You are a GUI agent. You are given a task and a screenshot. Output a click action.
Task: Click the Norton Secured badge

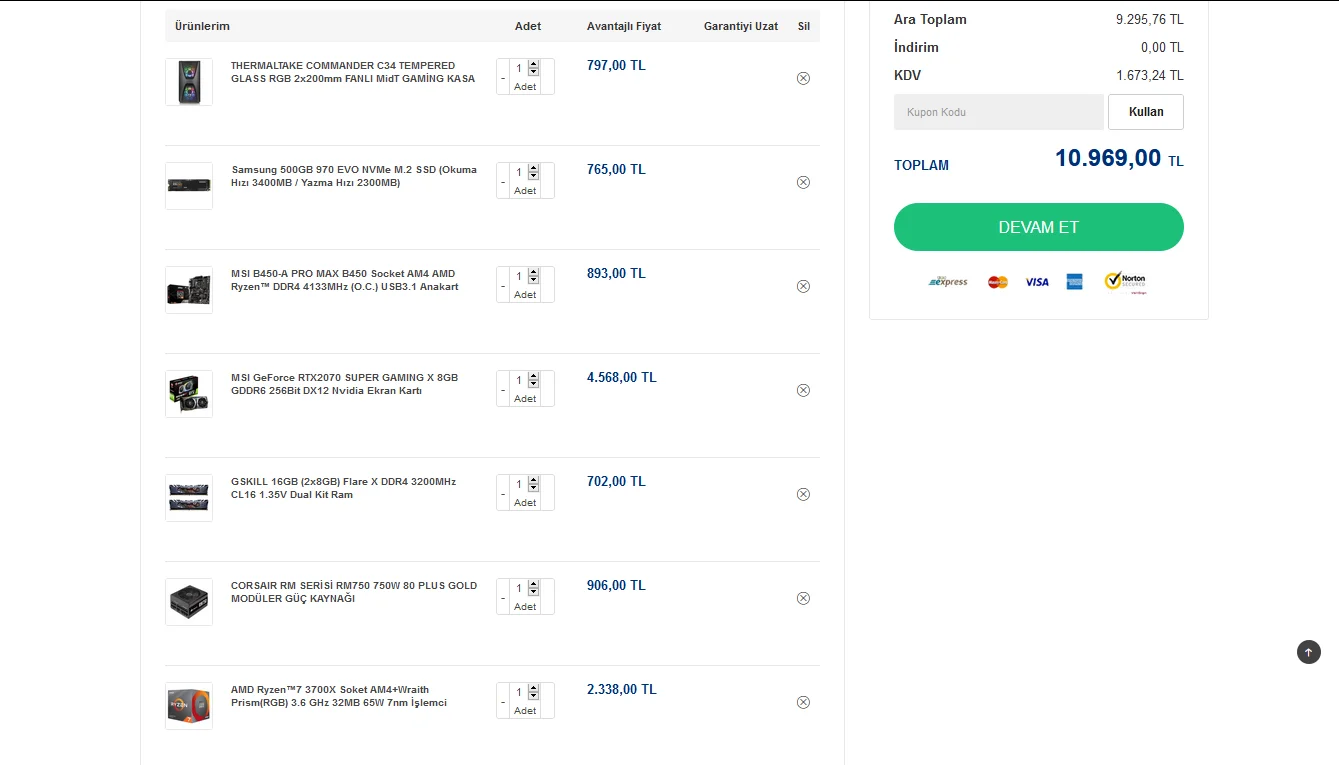[1125, 282]
